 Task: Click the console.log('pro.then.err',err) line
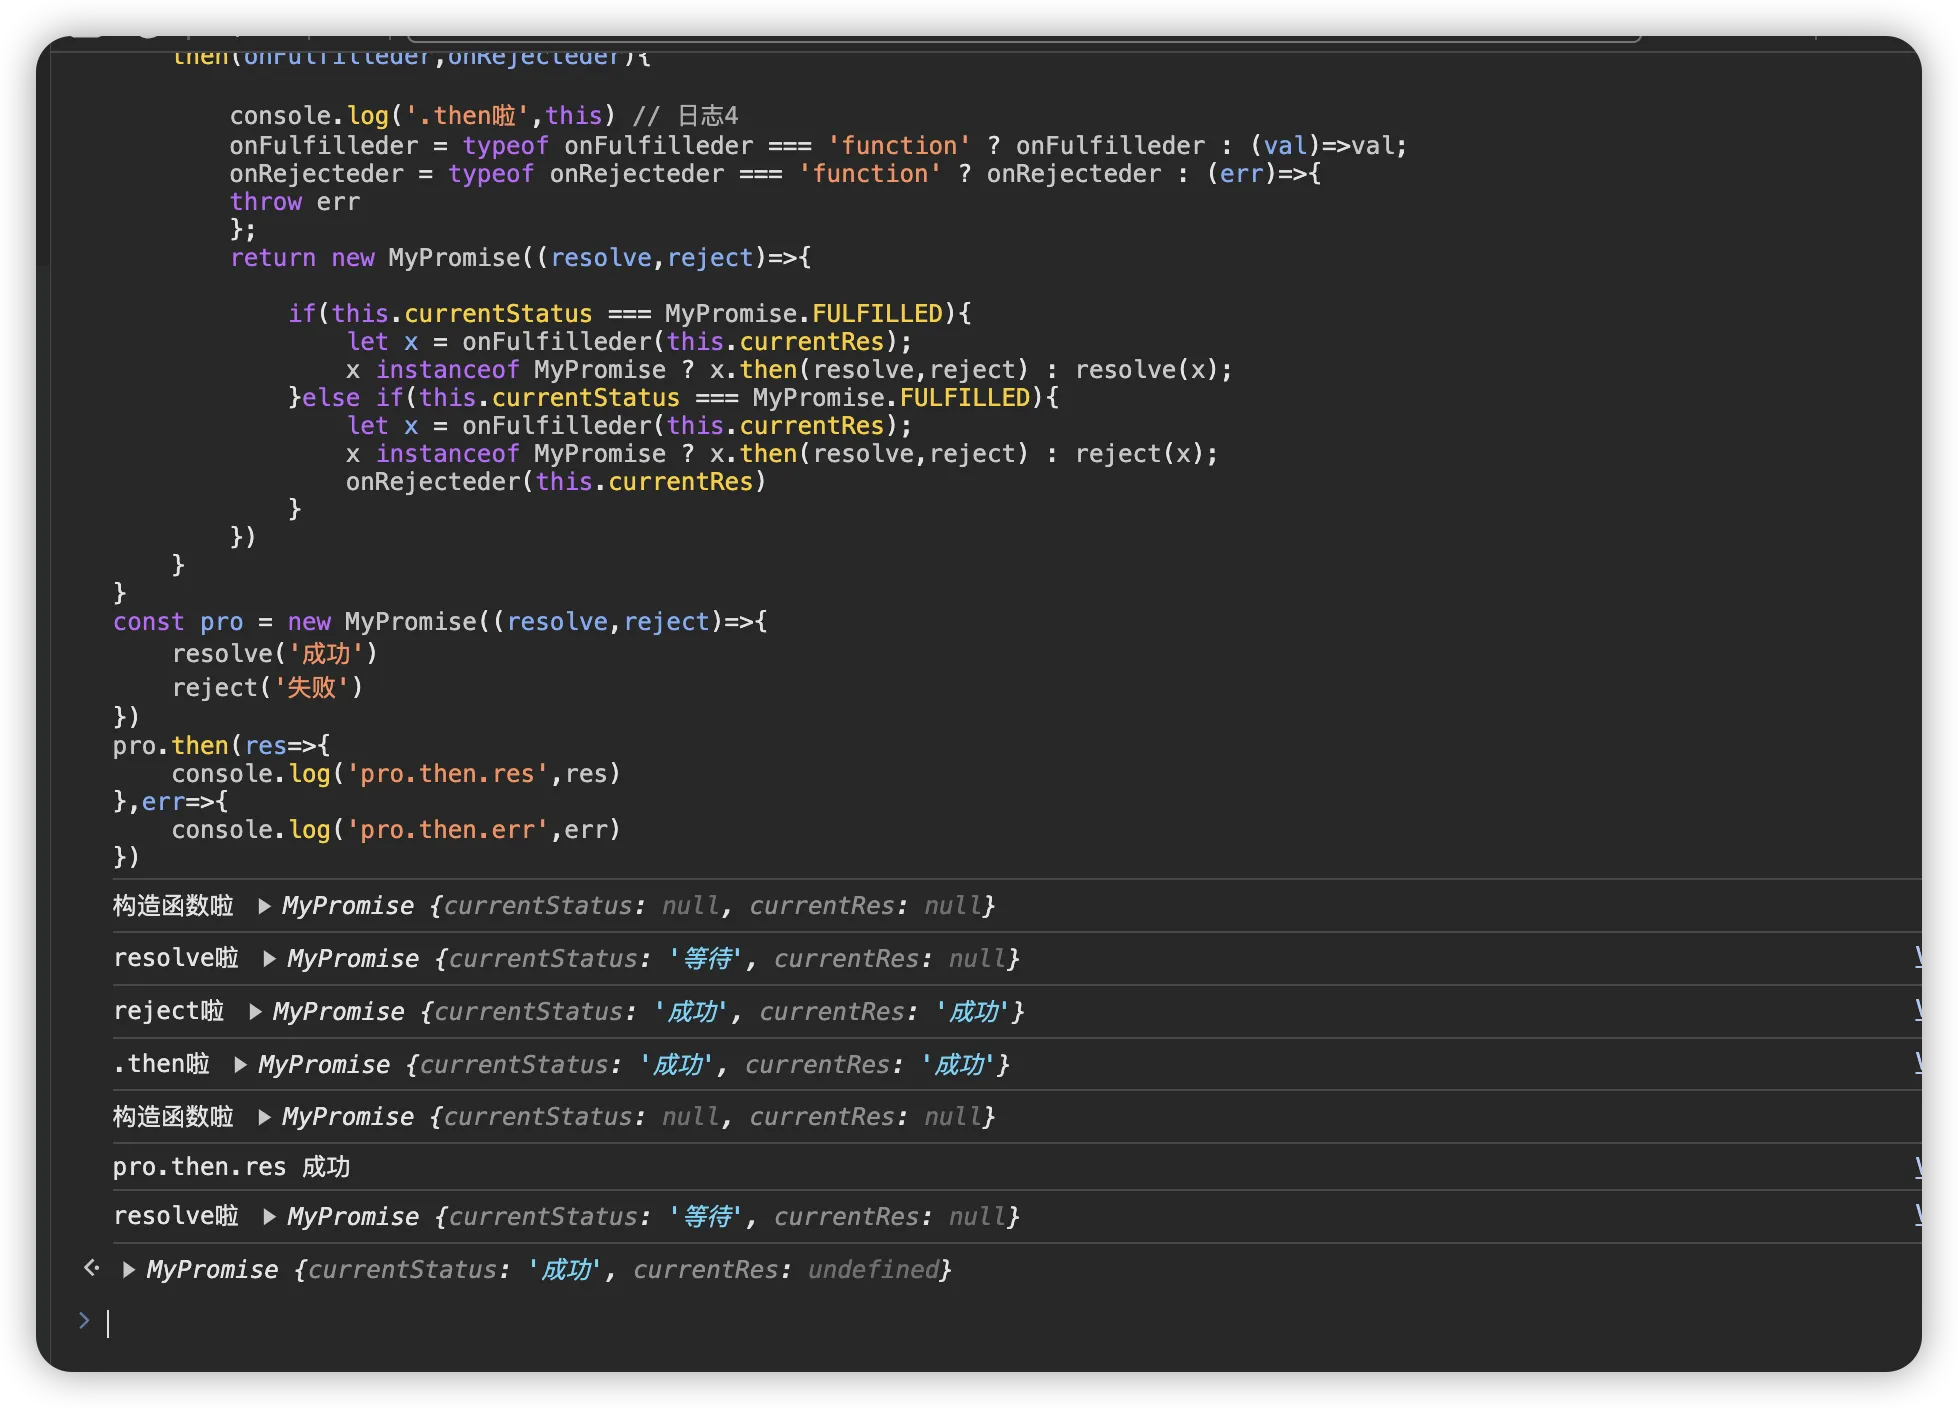point(396,830)
